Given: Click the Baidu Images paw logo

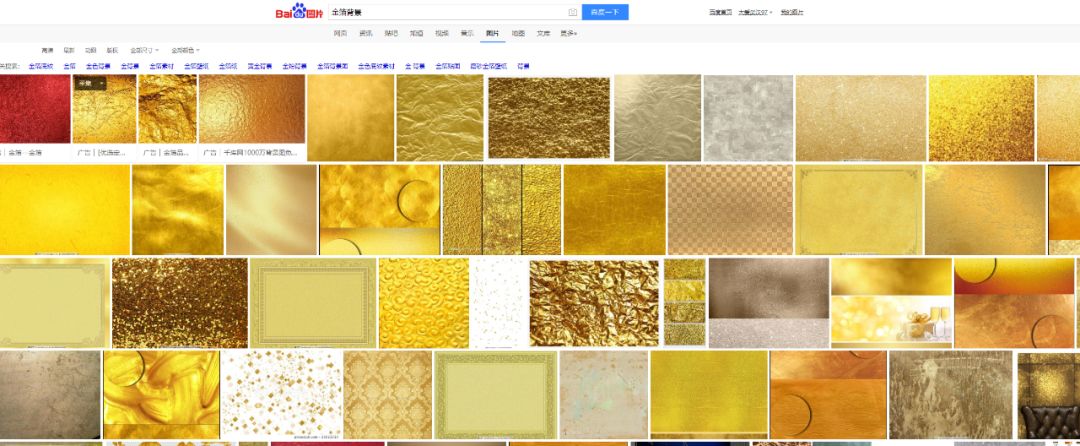Looking at the screenshot, I should tap(300, 12).
